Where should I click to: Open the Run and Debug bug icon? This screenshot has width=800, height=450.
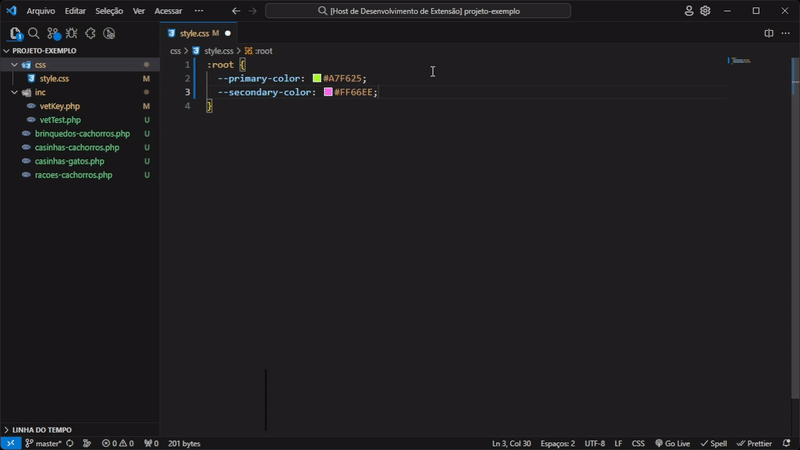[x=71, y=34]
